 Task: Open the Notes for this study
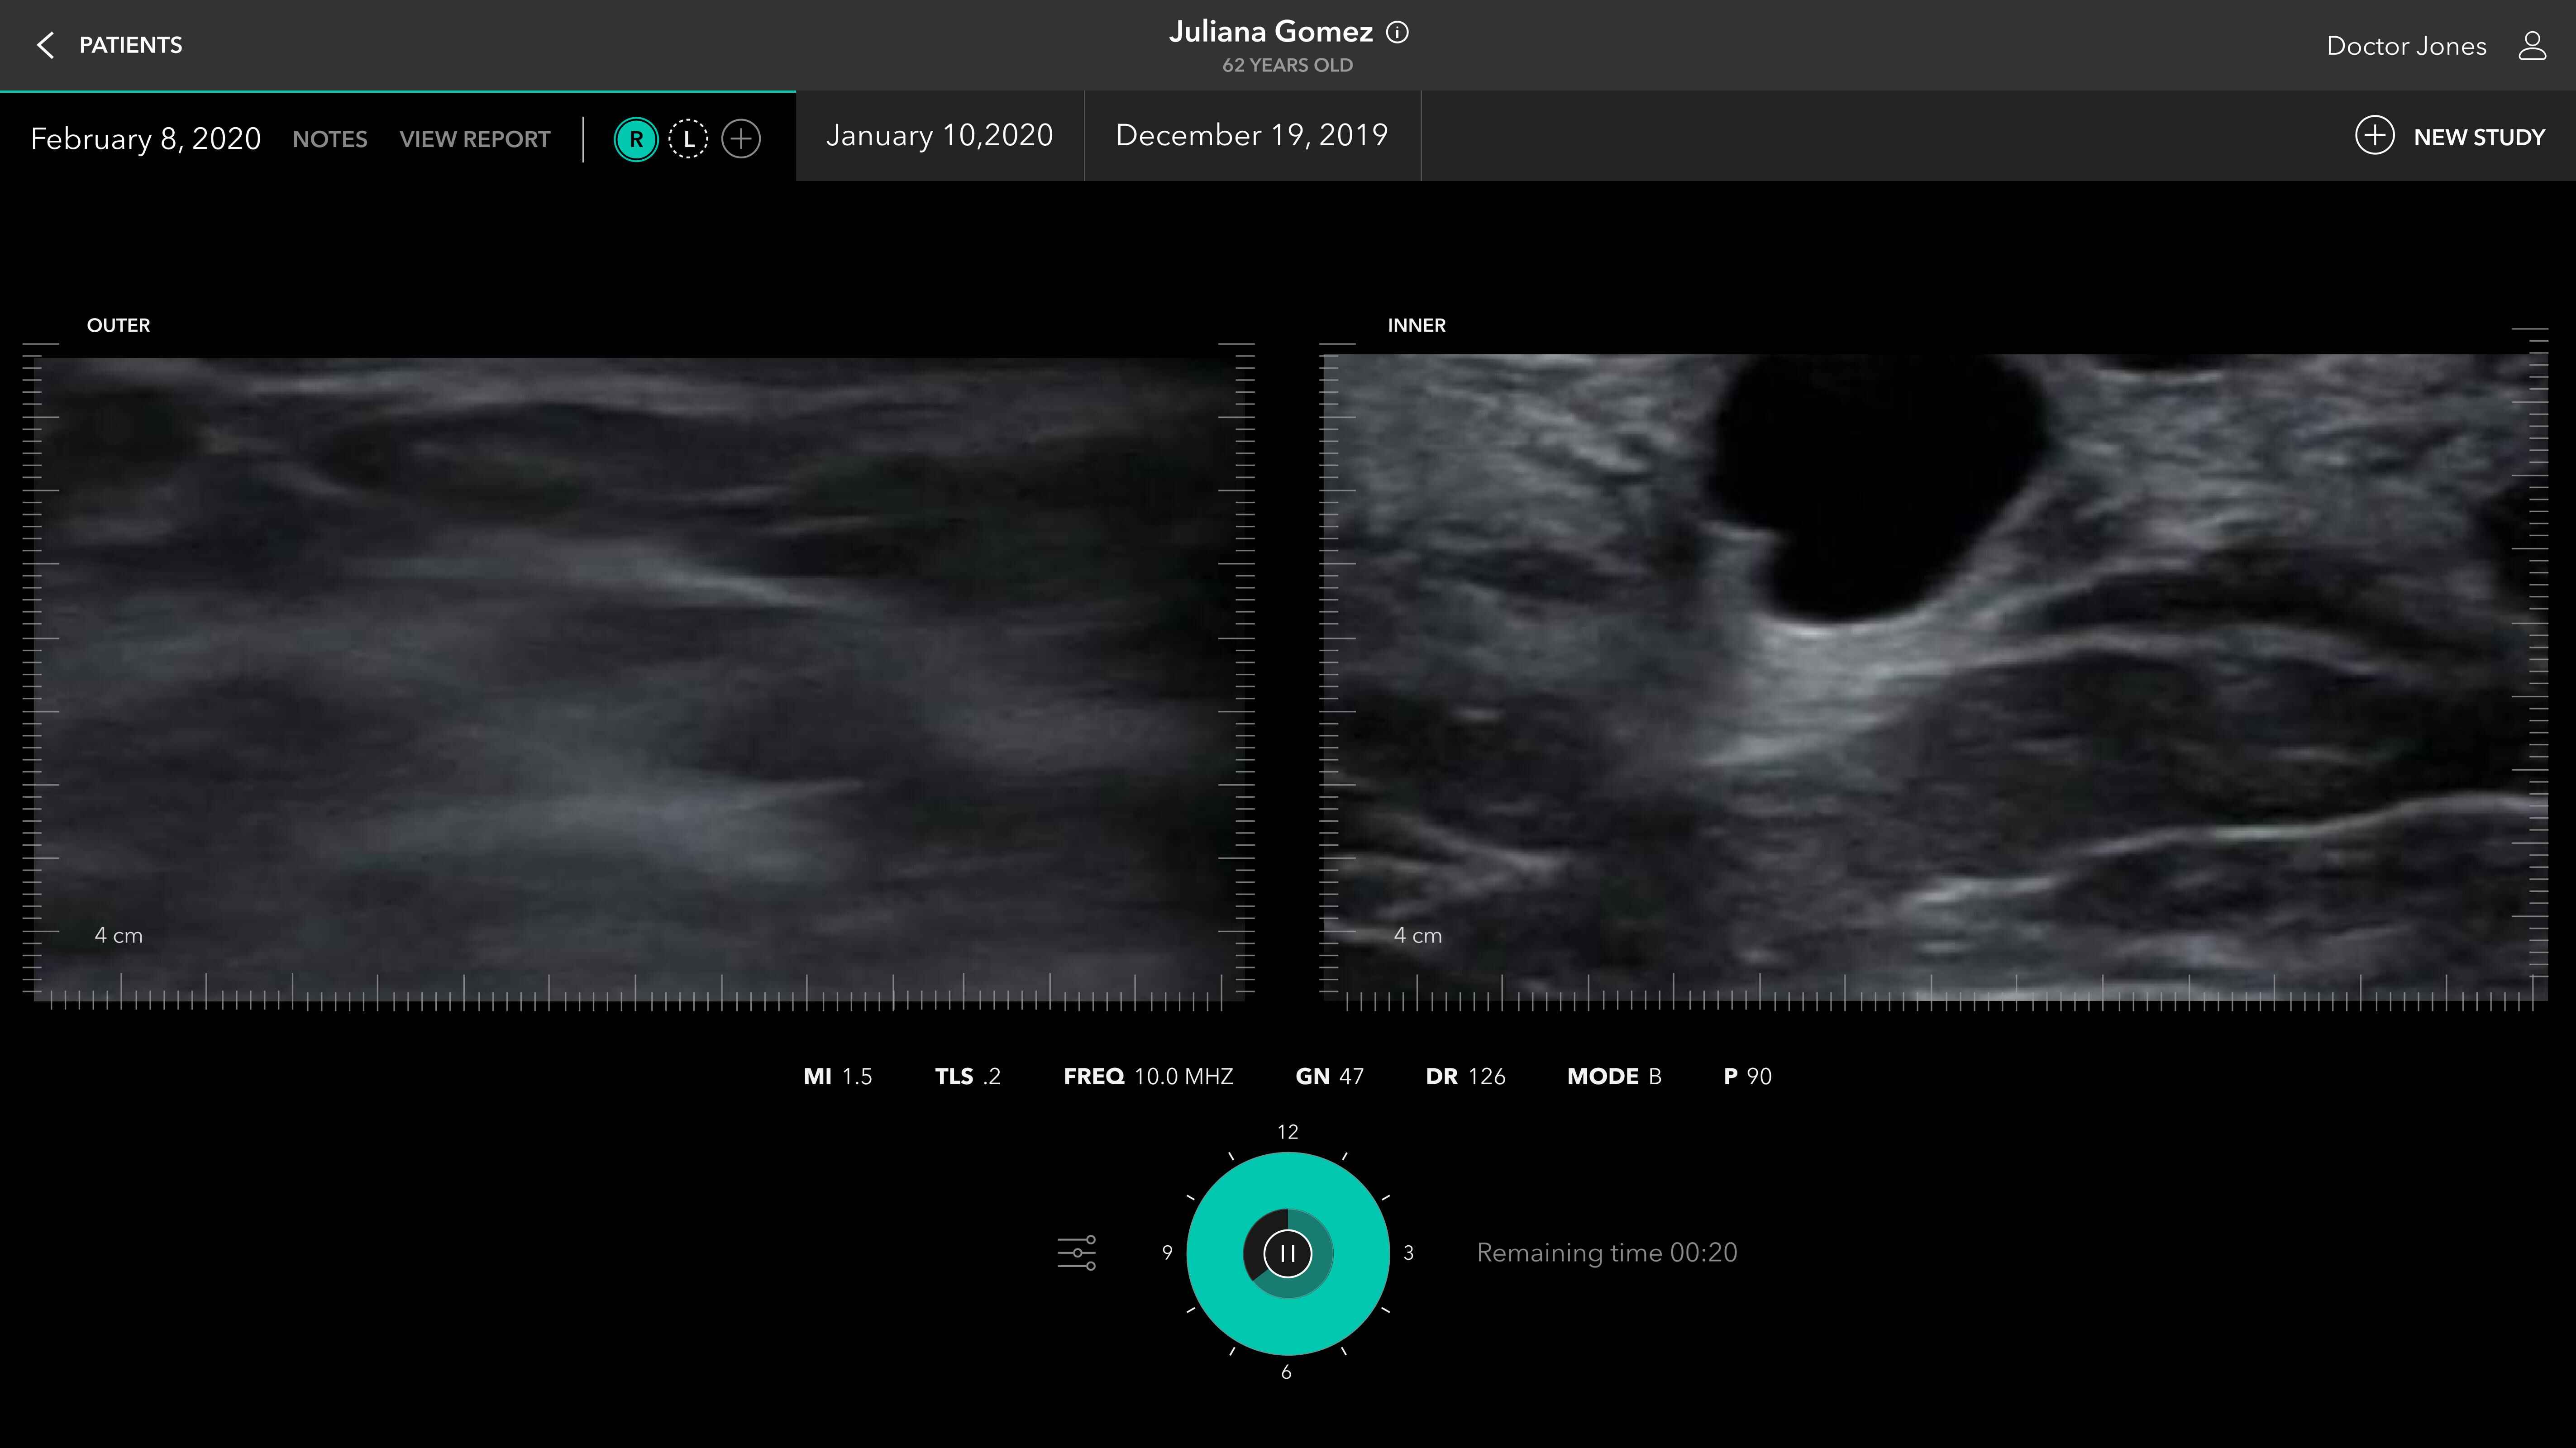click(x=329, y=139)
